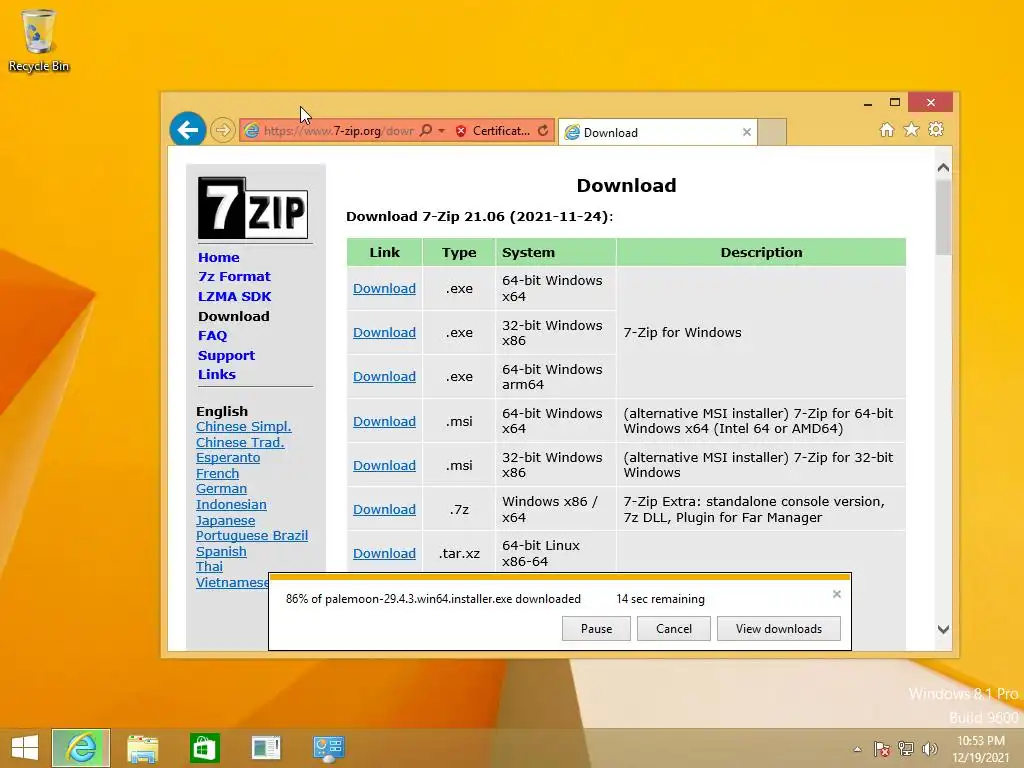Open the Tools gear menu

click(936, 129)
